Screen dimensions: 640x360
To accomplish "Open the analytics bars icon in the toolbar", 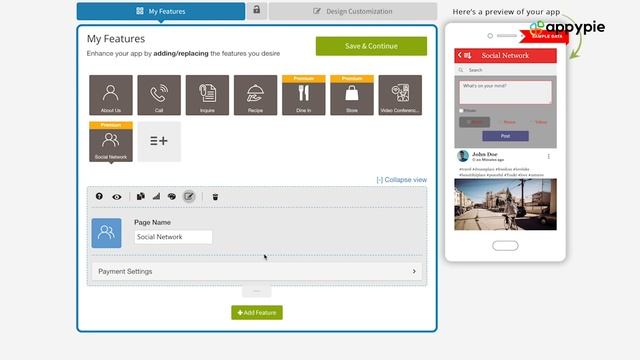I will (x=156, y=196).
